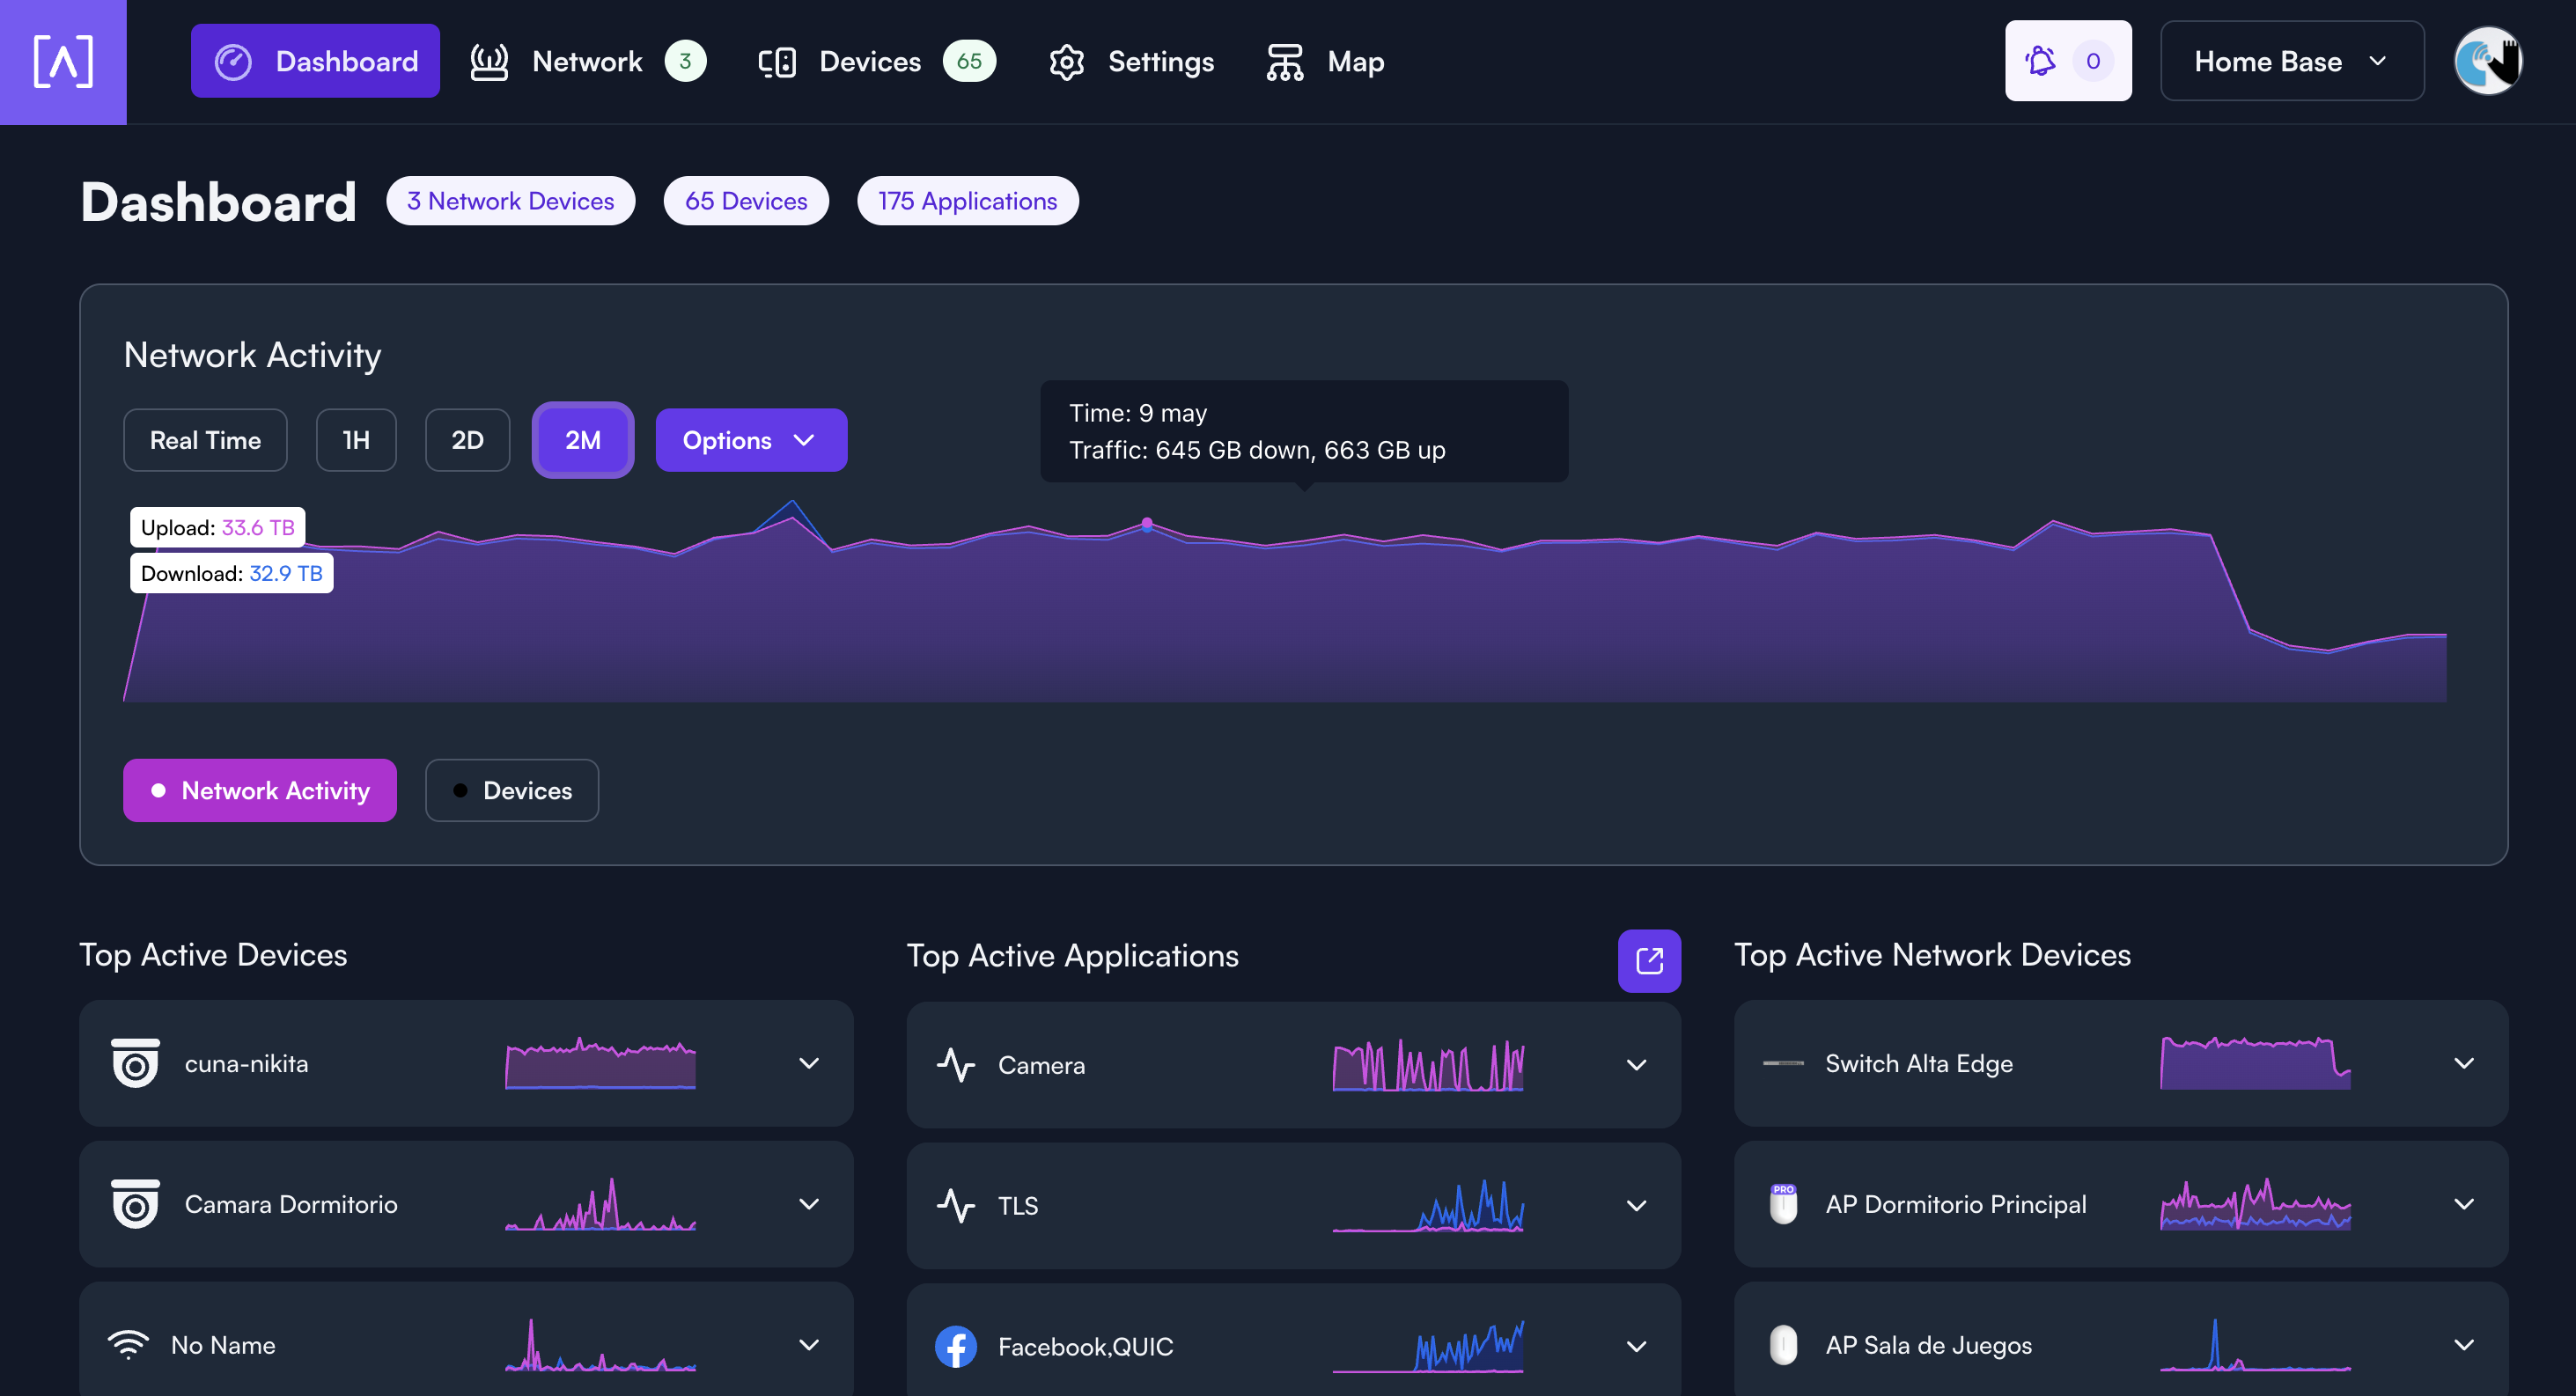Open the notifications bell icon
The image size is (2576, 1396).
(2040, 62)
